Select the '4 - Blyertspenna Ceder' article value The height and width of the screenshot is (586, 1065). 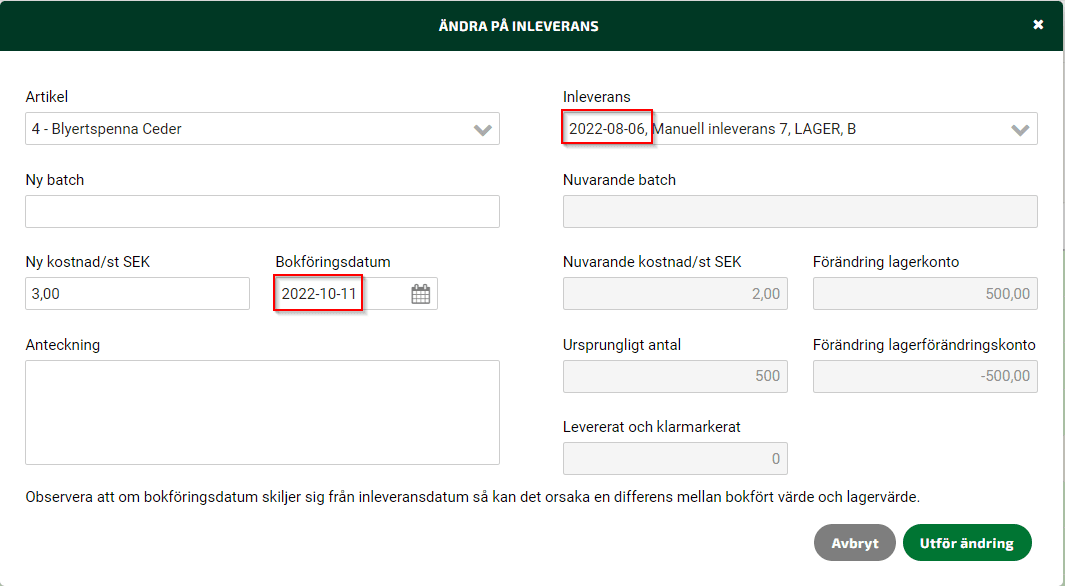click(x=107, y=129)
